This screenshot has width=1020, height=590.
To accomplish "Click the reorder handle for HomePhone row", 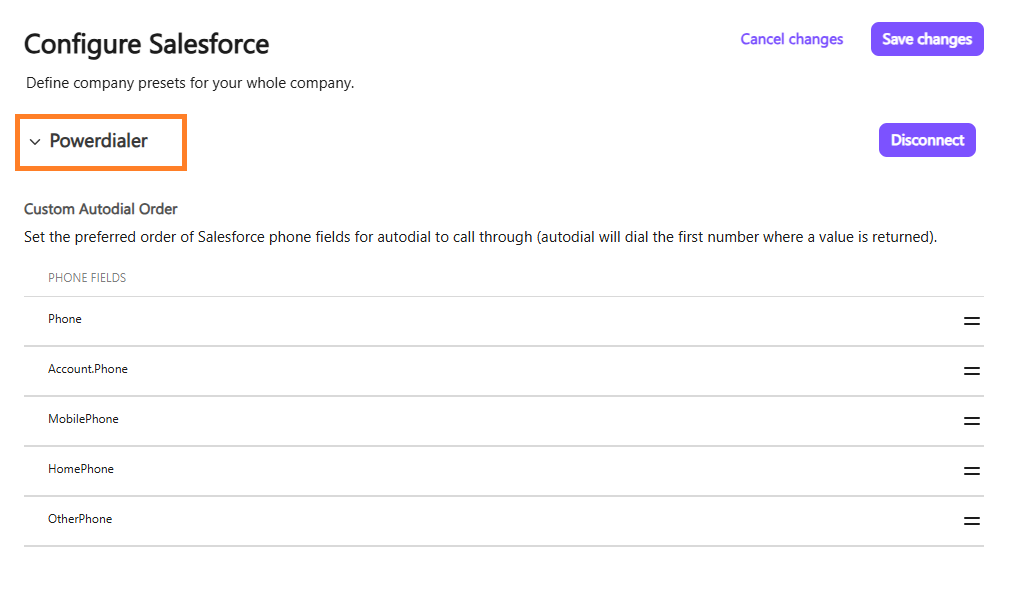I will pos(971,471).
